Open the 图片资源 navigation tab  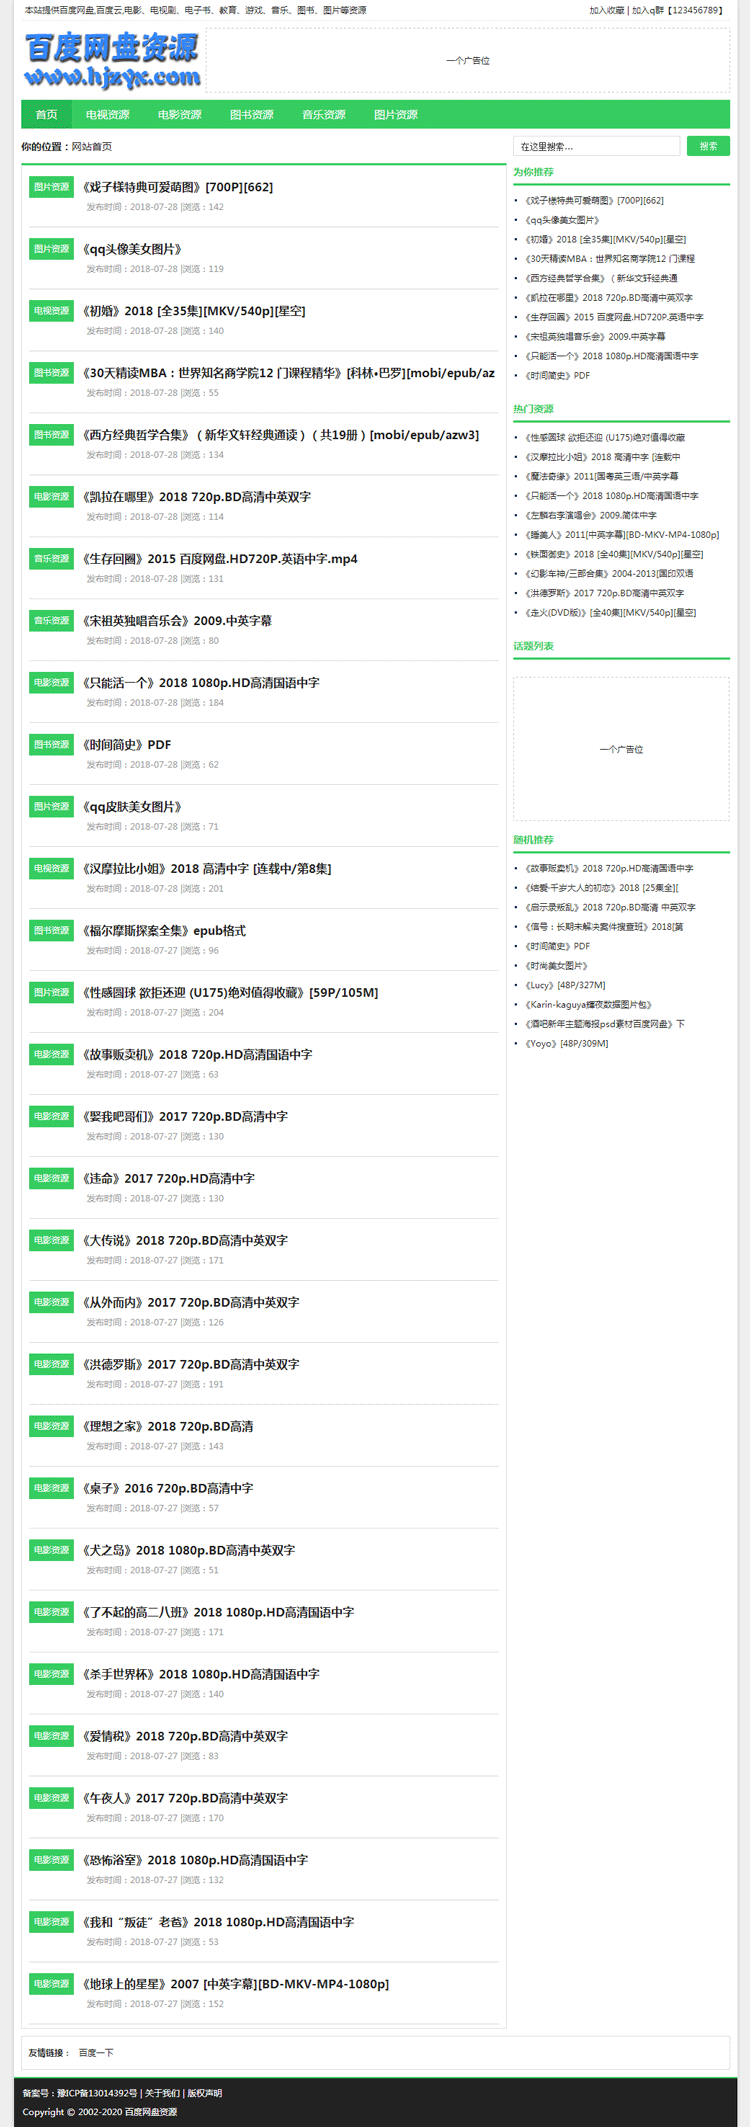pos(395,115)
